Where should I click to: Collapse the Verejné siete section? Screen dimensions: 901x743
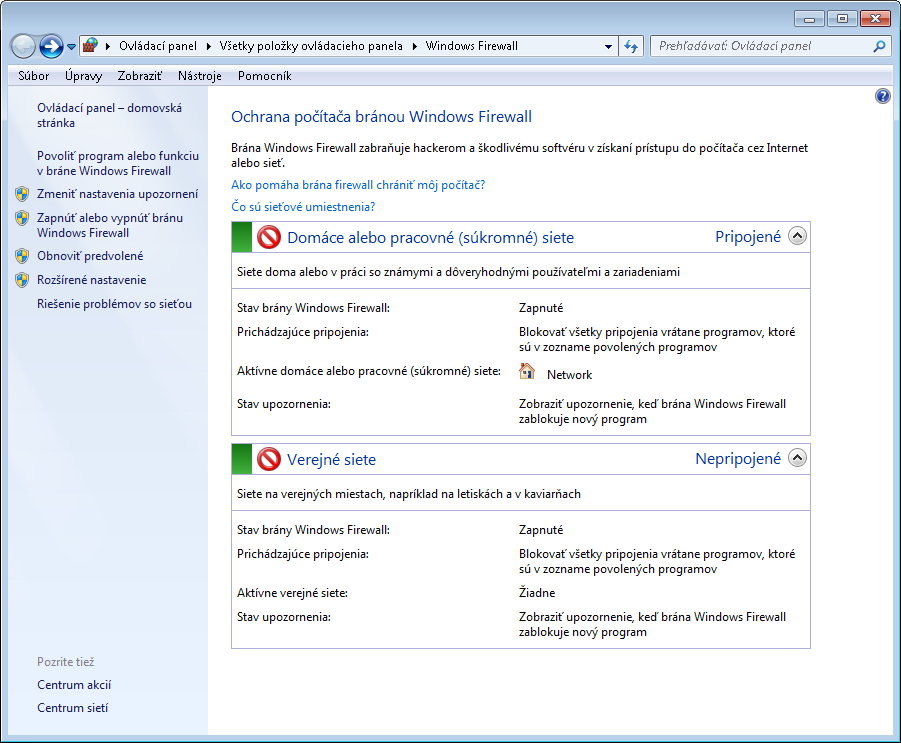pyautogui.click(x=798, y=457)
